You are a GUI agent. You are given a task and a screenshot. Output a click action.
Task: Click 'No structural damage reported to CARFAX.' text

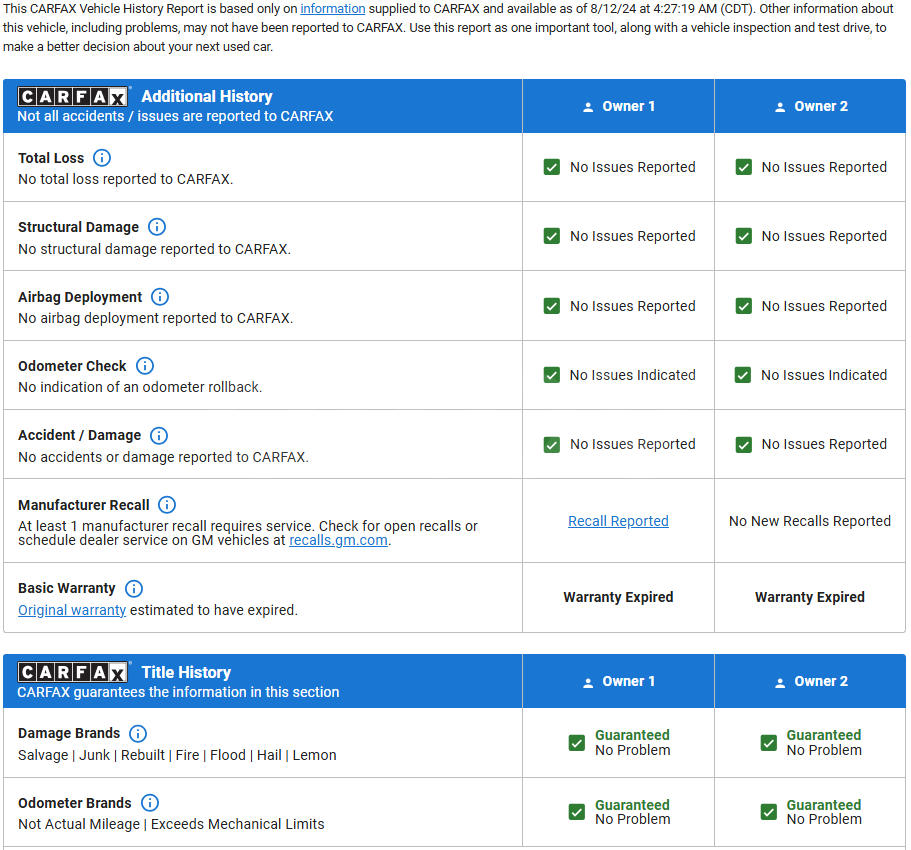click(155, 249)
